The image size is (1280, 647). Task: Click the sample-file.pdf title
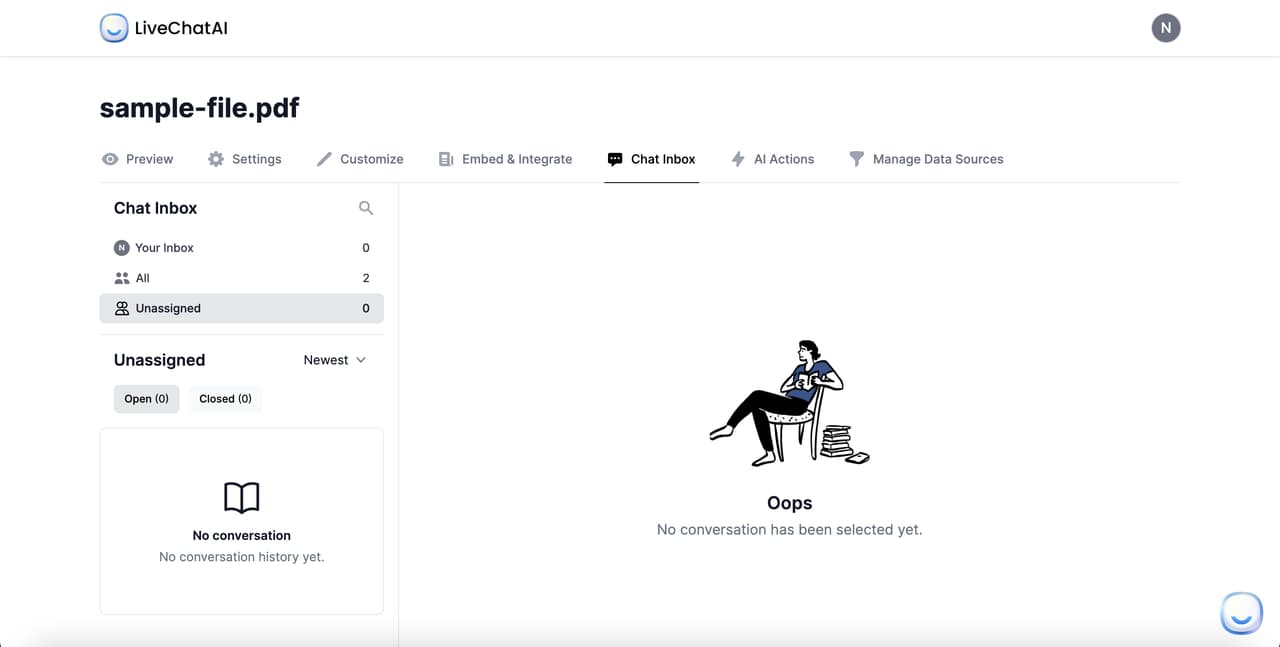[199, 108]
